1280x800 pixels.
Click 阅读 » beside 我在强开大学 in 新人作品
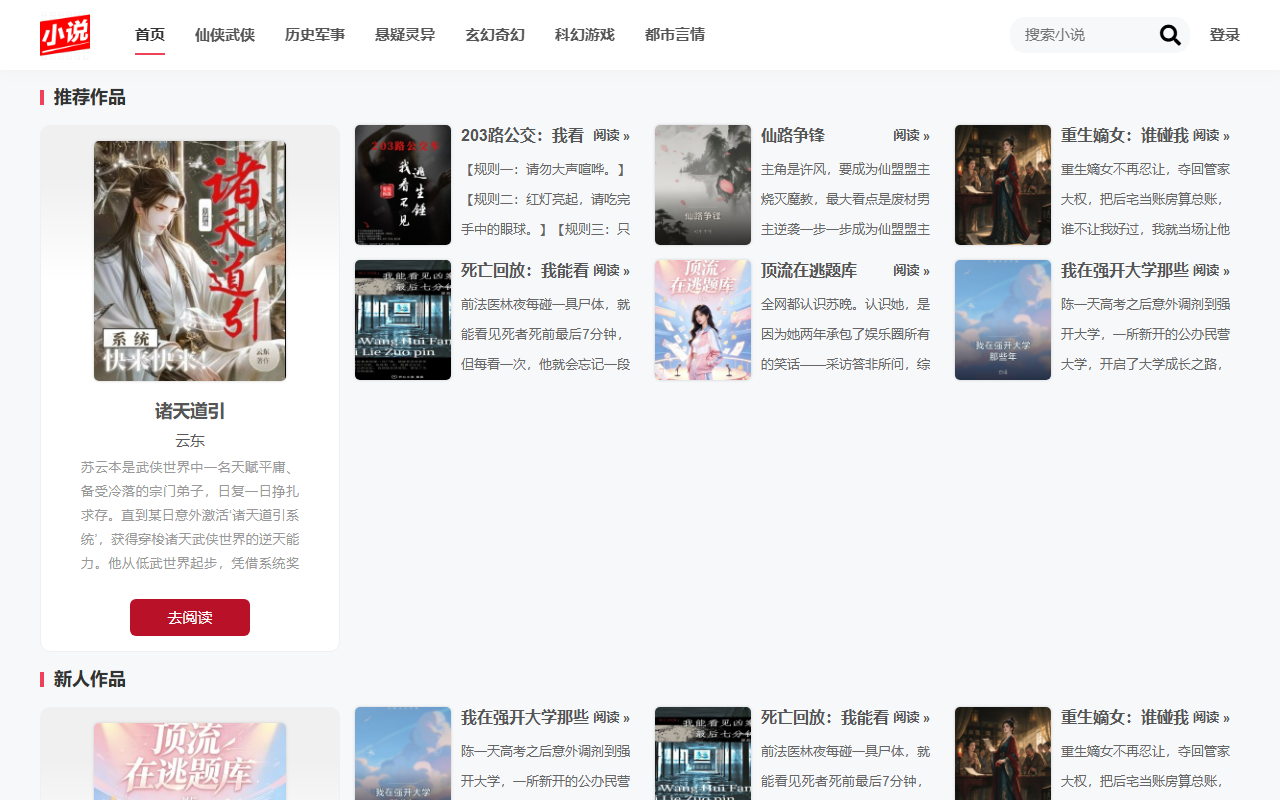click(x=611, y=717)
